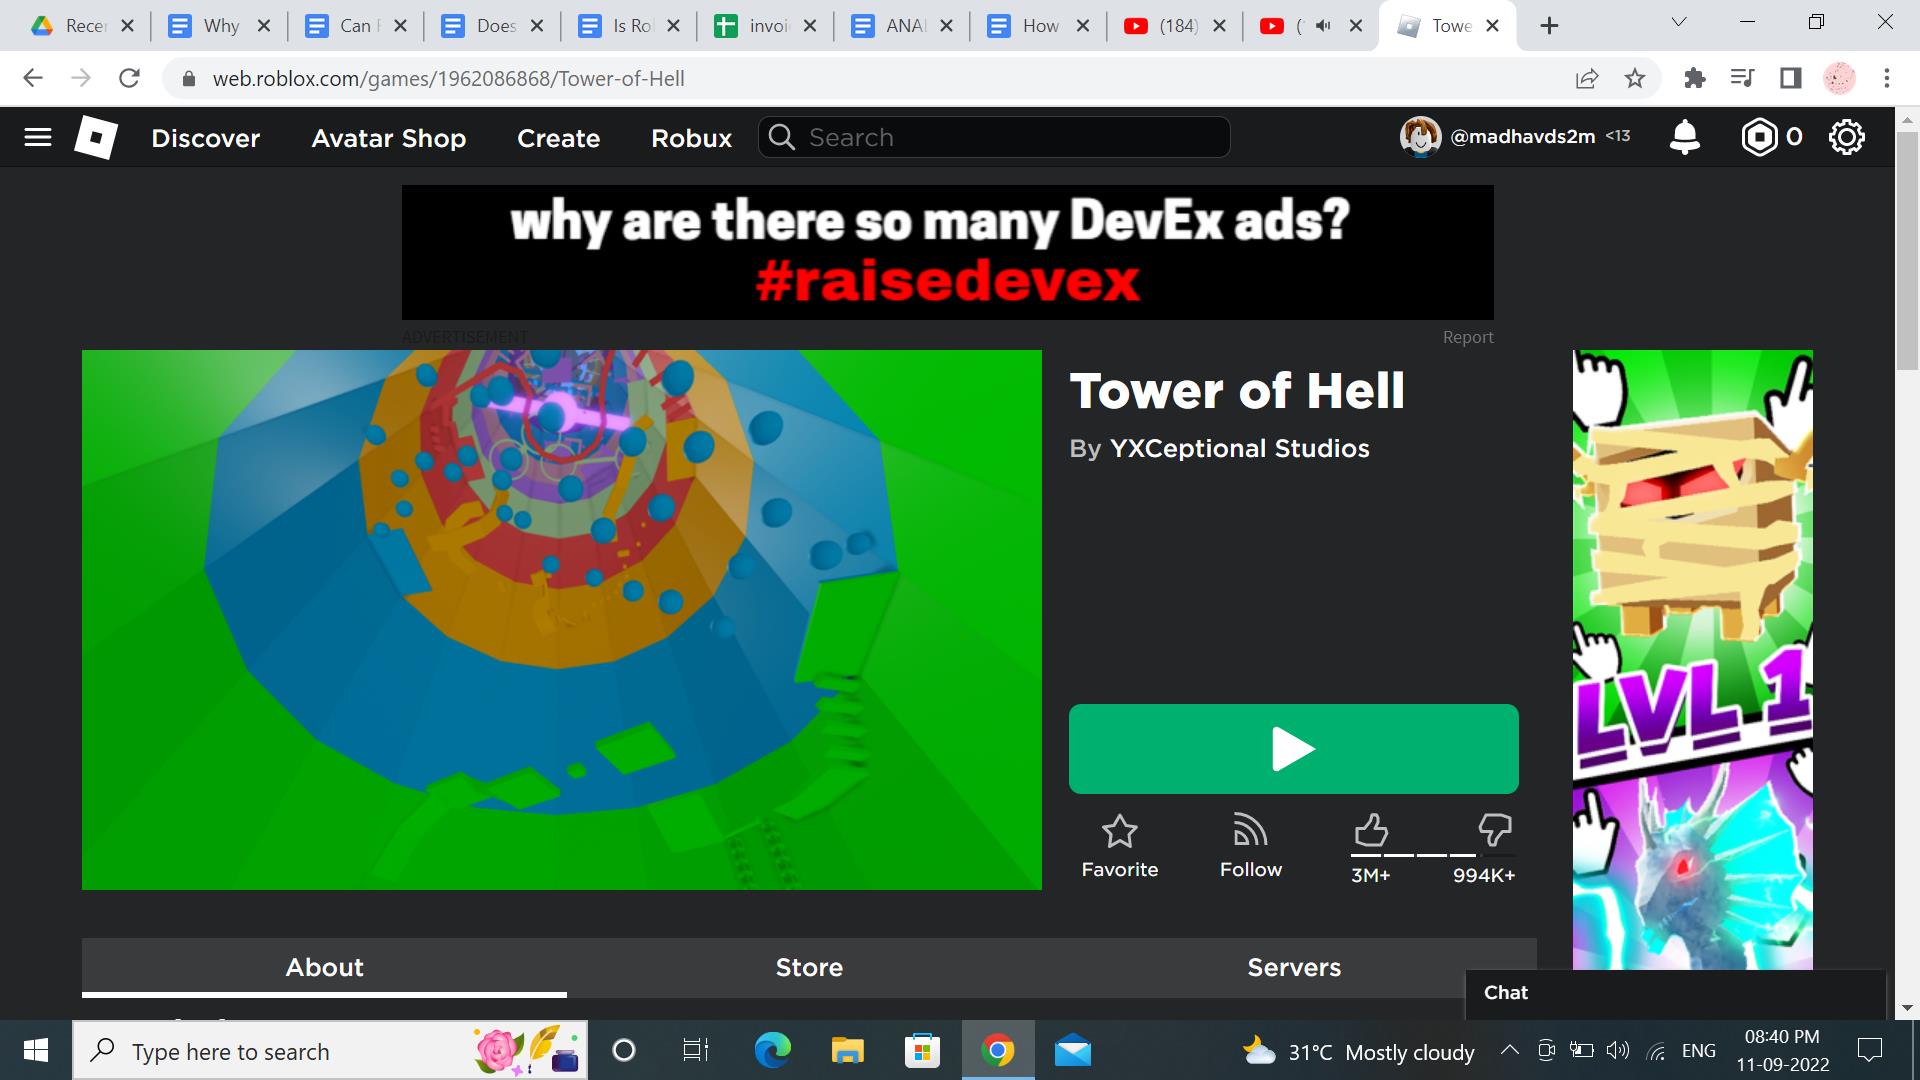Open volume control in system tray
The image size is (1920, 1080).
tap(1618, 1050)
